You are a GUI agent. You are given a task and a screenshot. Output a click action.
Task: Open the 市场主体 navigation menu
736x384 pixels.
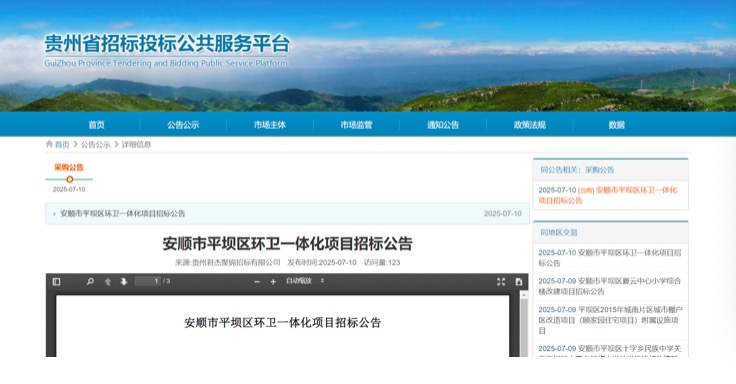pos(270,125)
